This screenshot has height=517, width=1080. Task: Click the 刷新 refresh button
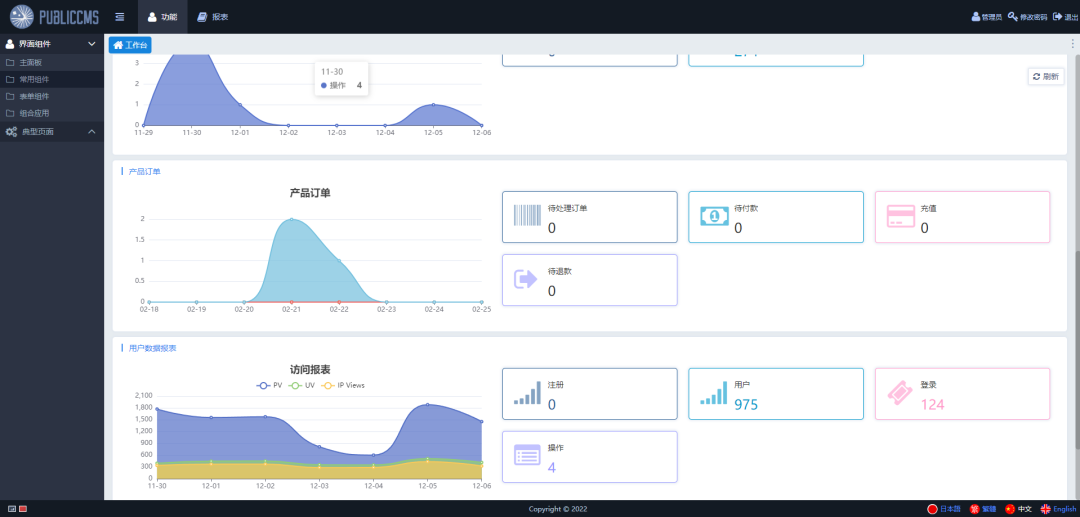(1045, 76)
